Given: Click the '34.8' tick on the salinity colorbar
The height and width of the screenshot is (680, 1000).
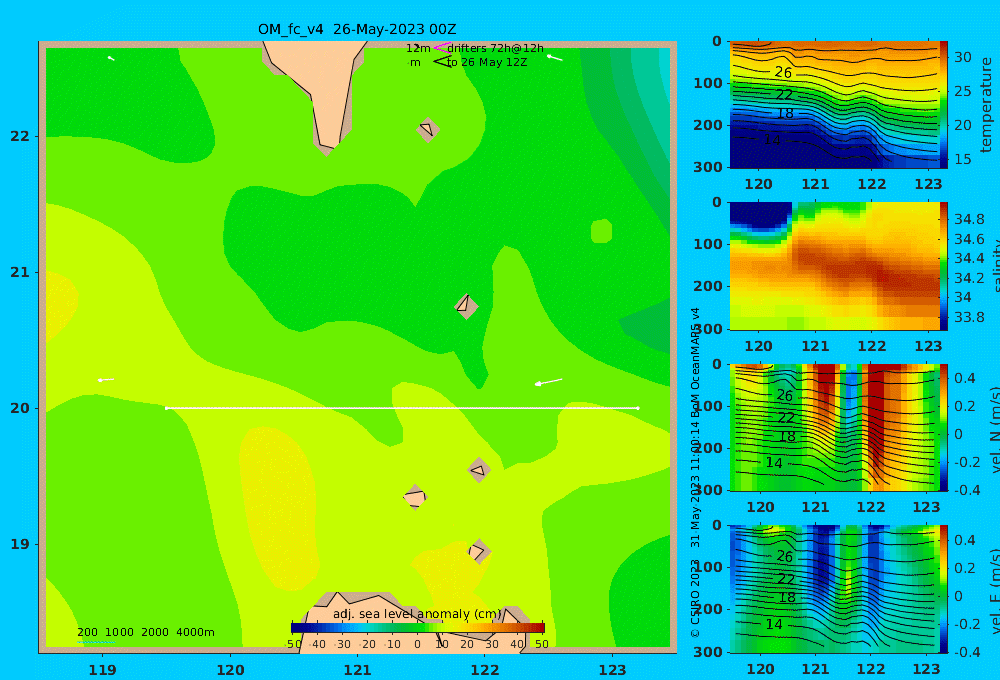Looking at the screenshot, I should point(969,219).
